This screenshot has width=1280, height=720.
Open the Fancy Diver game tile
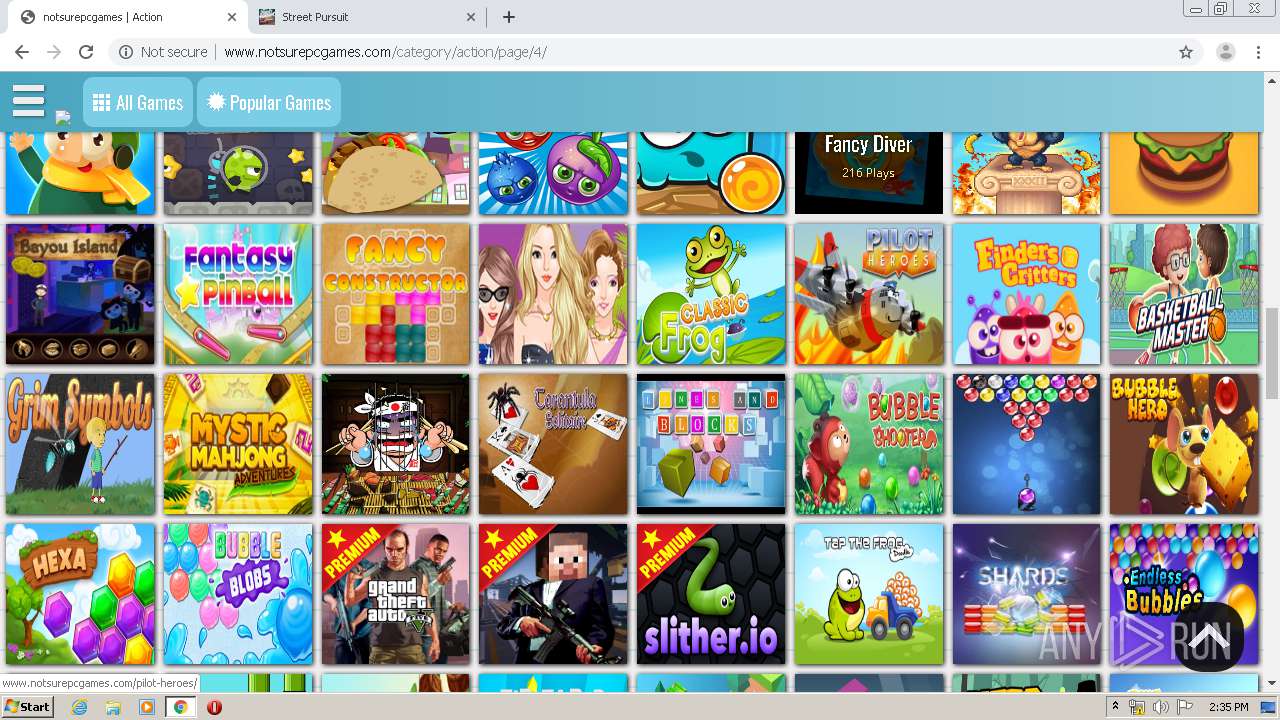click(868, 172)
